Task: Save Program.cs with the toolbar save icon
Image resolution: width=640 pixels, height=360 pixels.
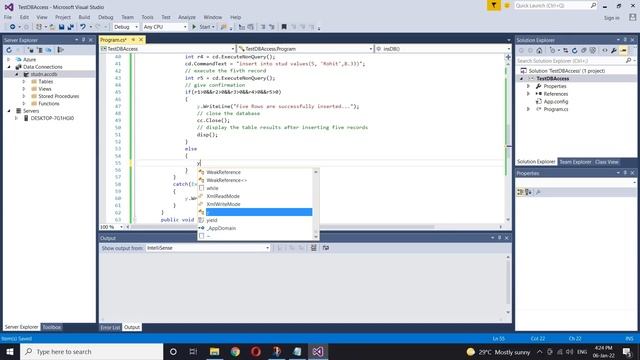Action: (x=61, y=27)
